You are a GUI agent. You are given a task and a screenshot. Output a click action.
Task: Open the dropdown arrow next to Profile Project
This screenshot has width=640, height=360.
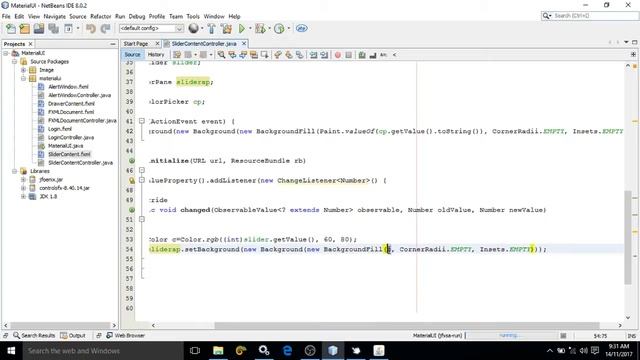289,29
